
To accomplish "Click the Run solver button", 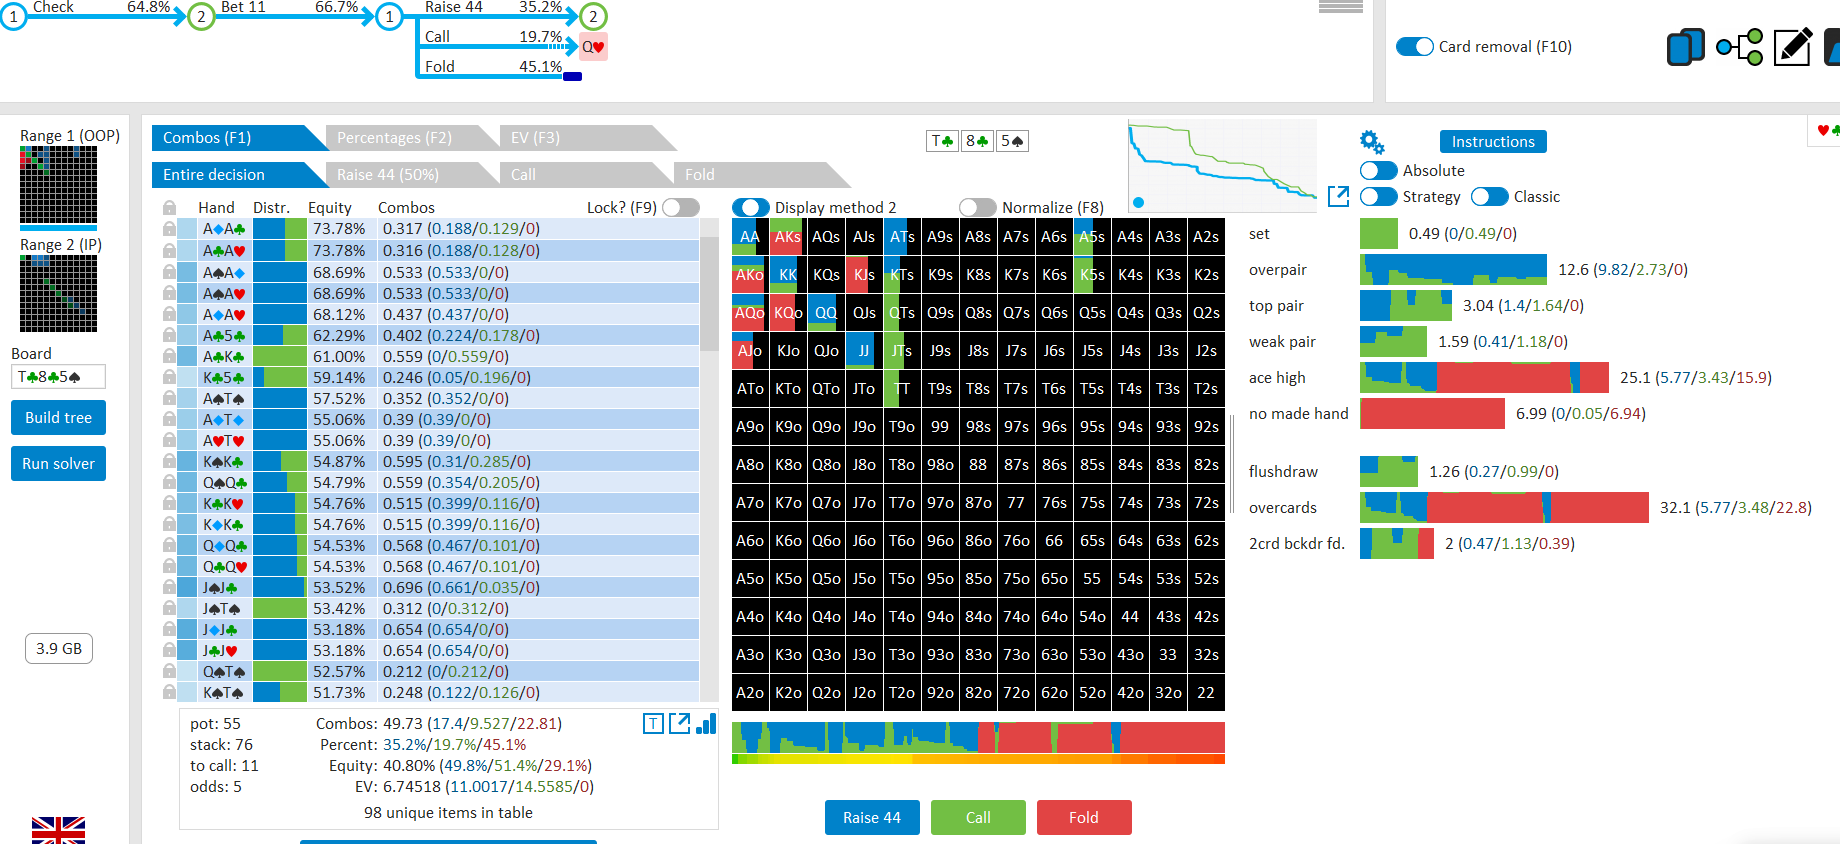I will click(58, 464).
